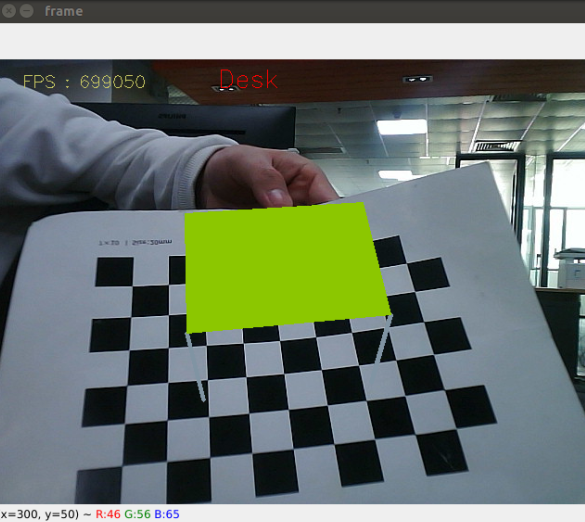This screenshot has height=522, width=585.
Task: Click the left leg of rendered desk
Action: pyautogui.click(x=195, y=367)
